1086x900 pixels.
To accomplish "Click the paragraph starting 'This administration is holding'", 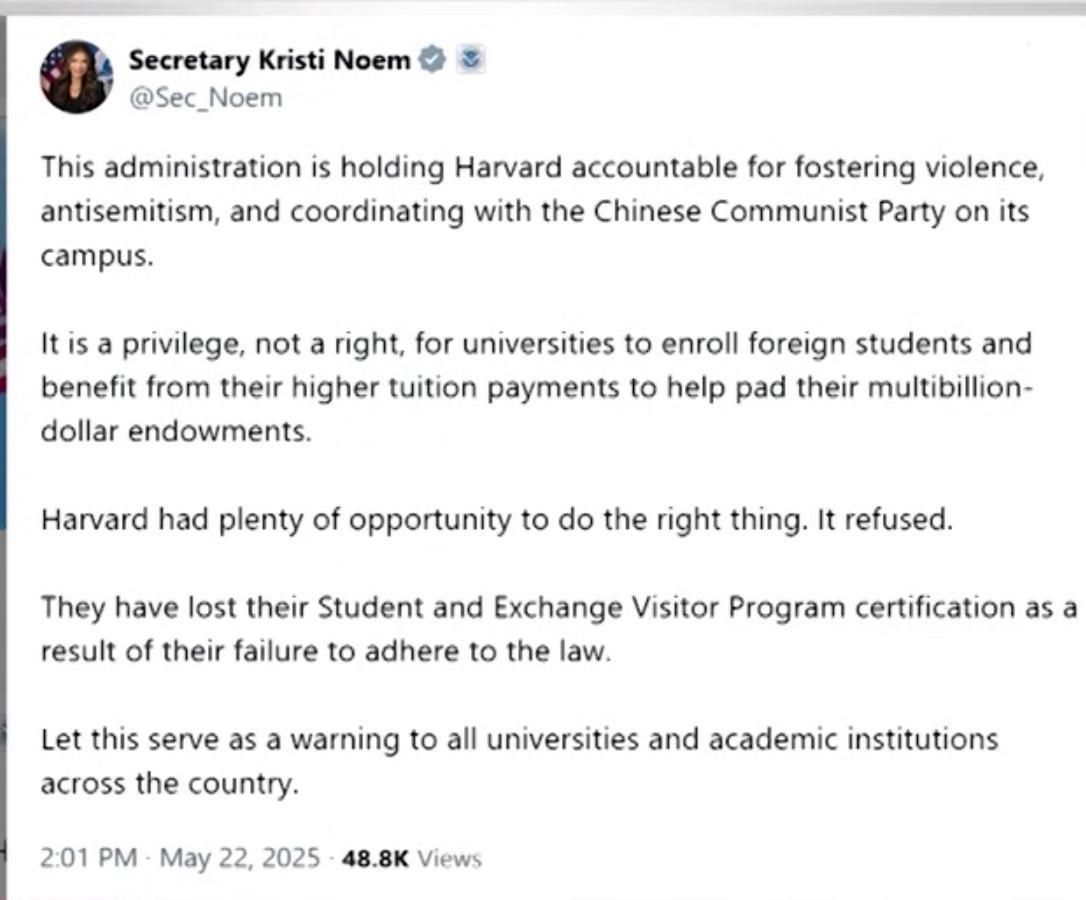I will 540,211.
